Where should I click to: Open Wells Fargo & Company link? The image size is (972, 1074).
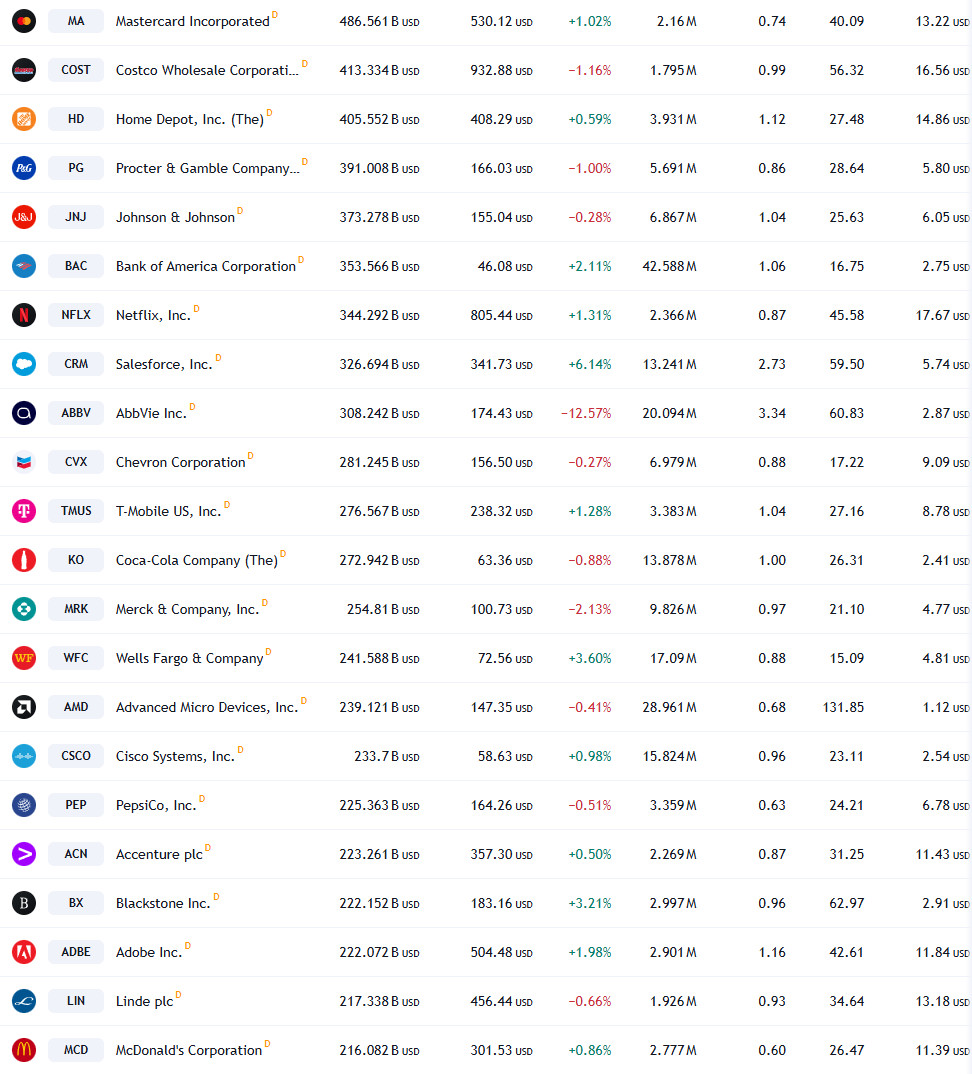coord(190,658)
